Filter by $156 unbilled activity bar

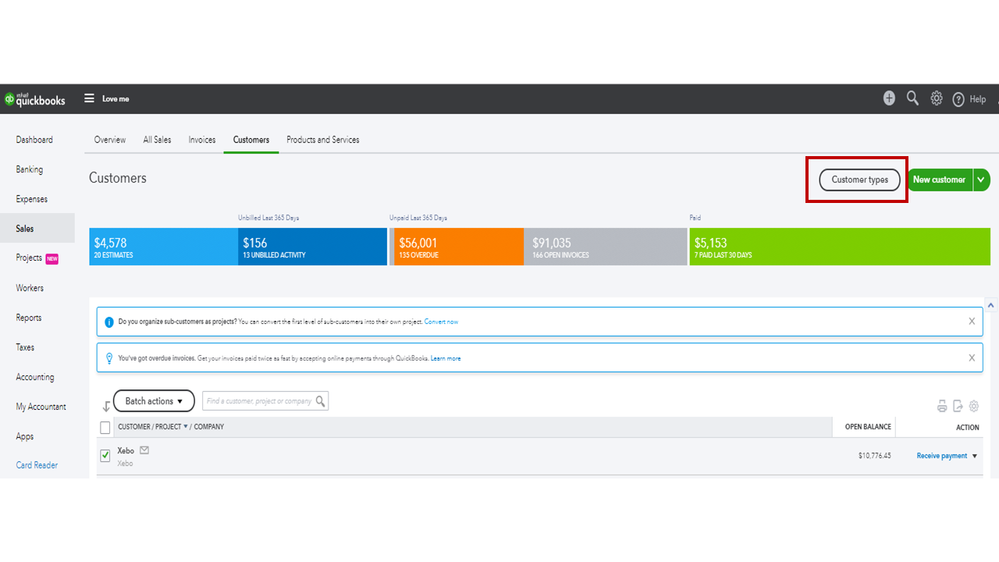[x=312, y=247]
